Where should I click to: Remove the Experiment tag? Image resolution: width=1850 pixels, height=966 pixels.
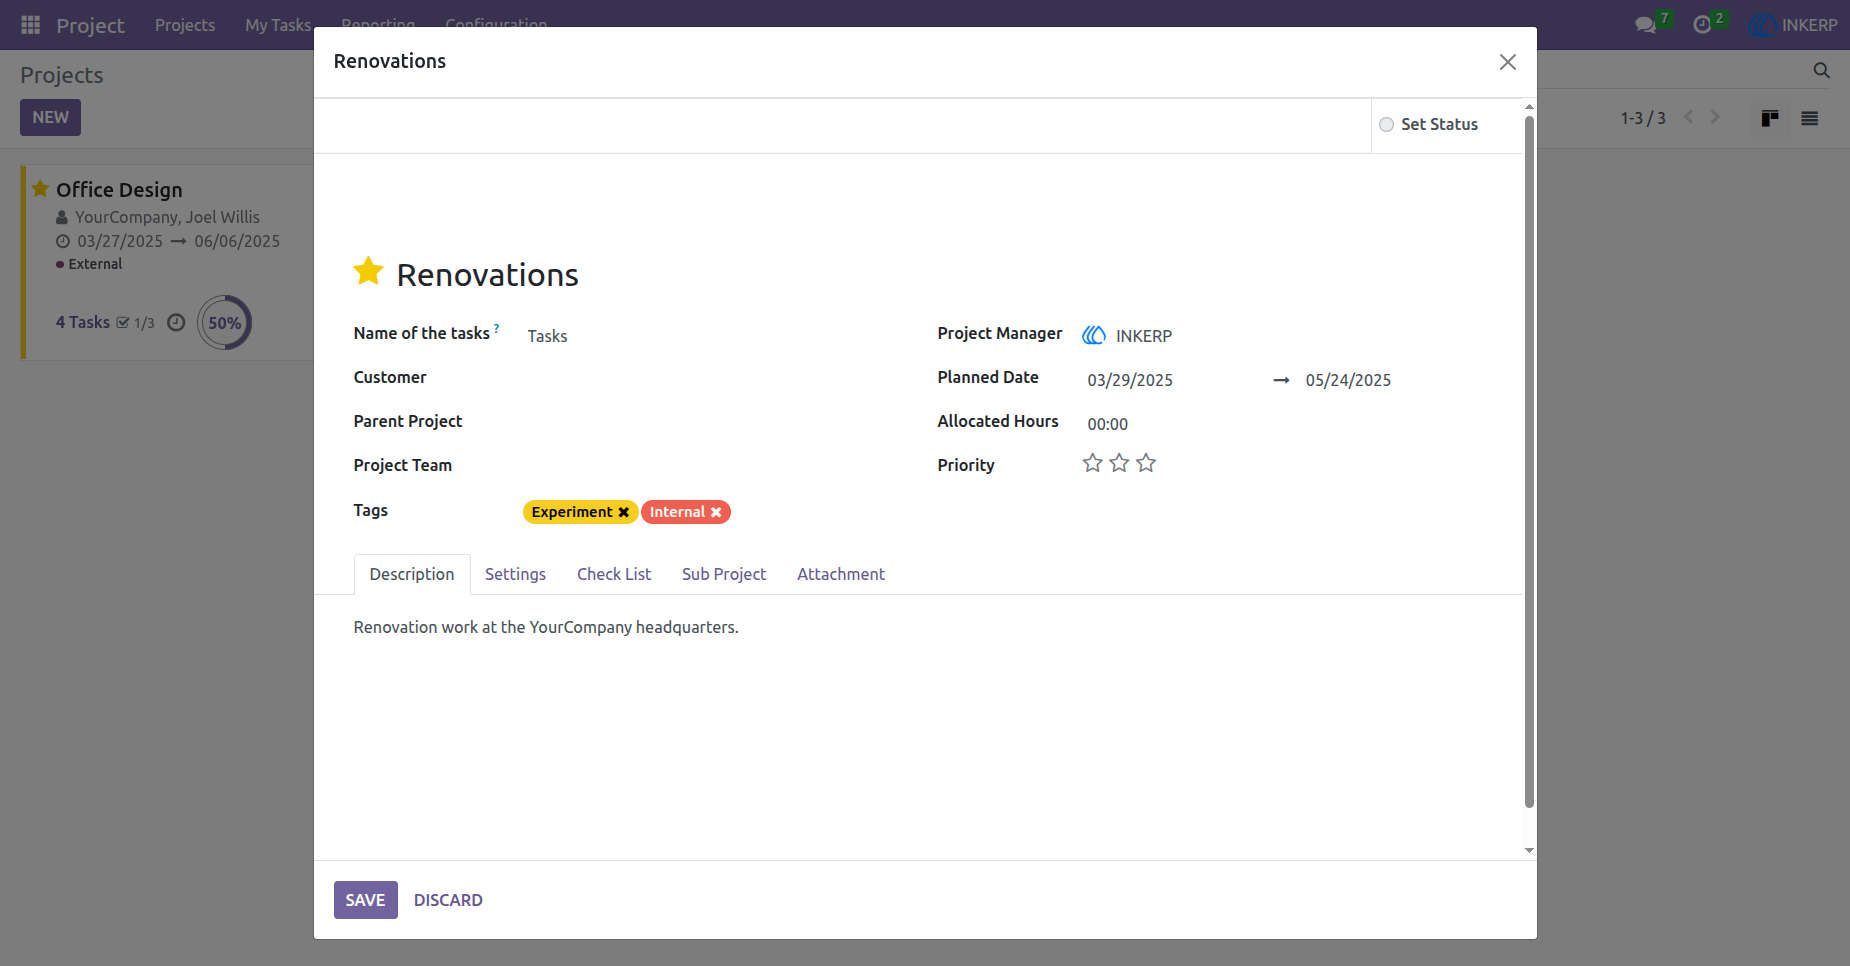click(x=624, y=512)
